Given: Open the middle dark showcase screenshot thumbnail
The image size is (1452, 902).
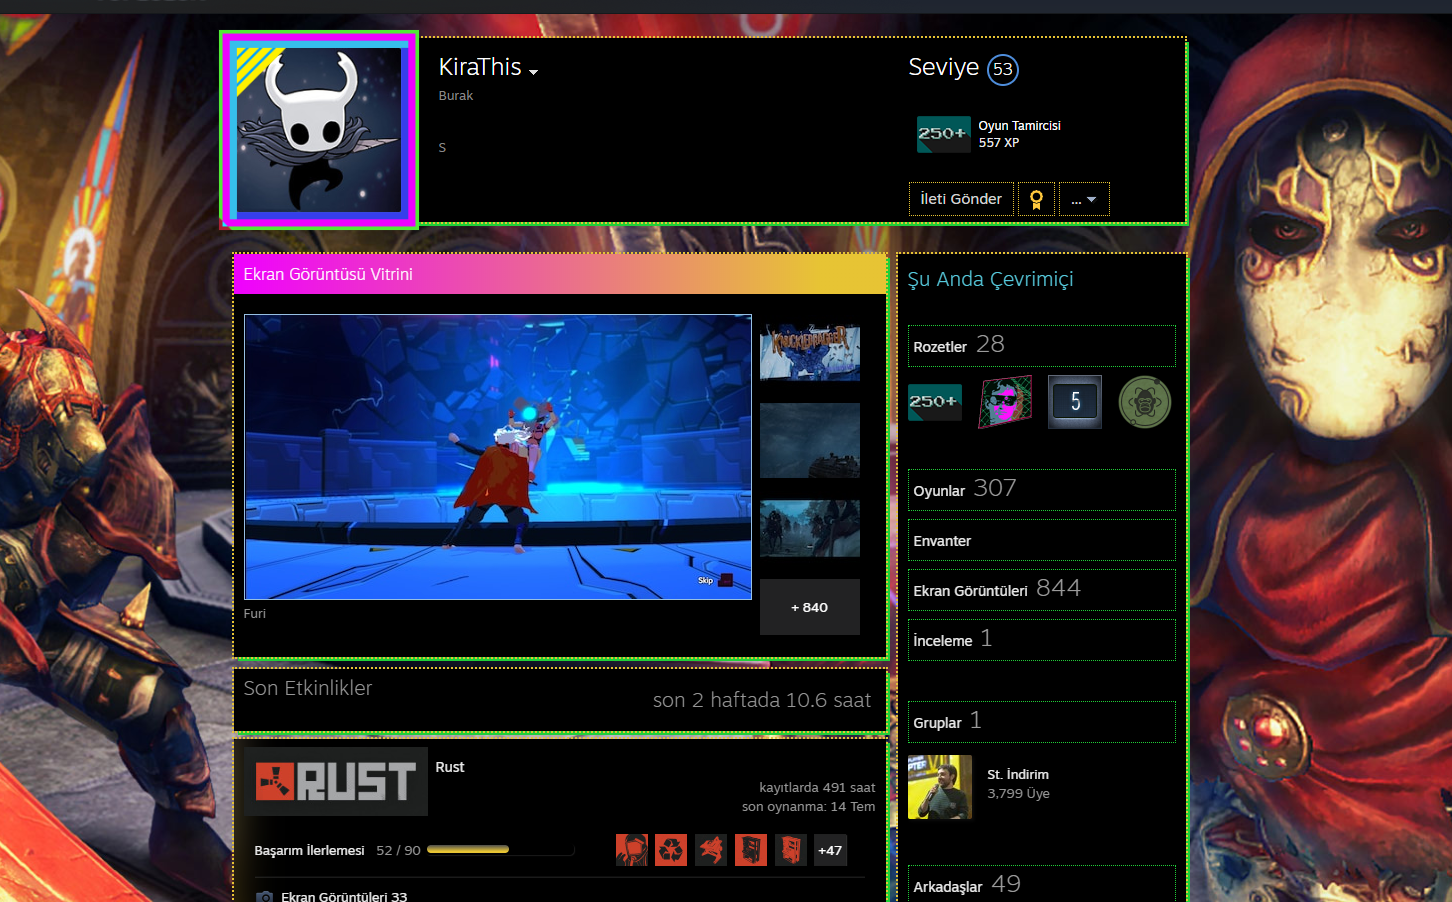Looking at the screenshot, I should (x=810, y=440).
